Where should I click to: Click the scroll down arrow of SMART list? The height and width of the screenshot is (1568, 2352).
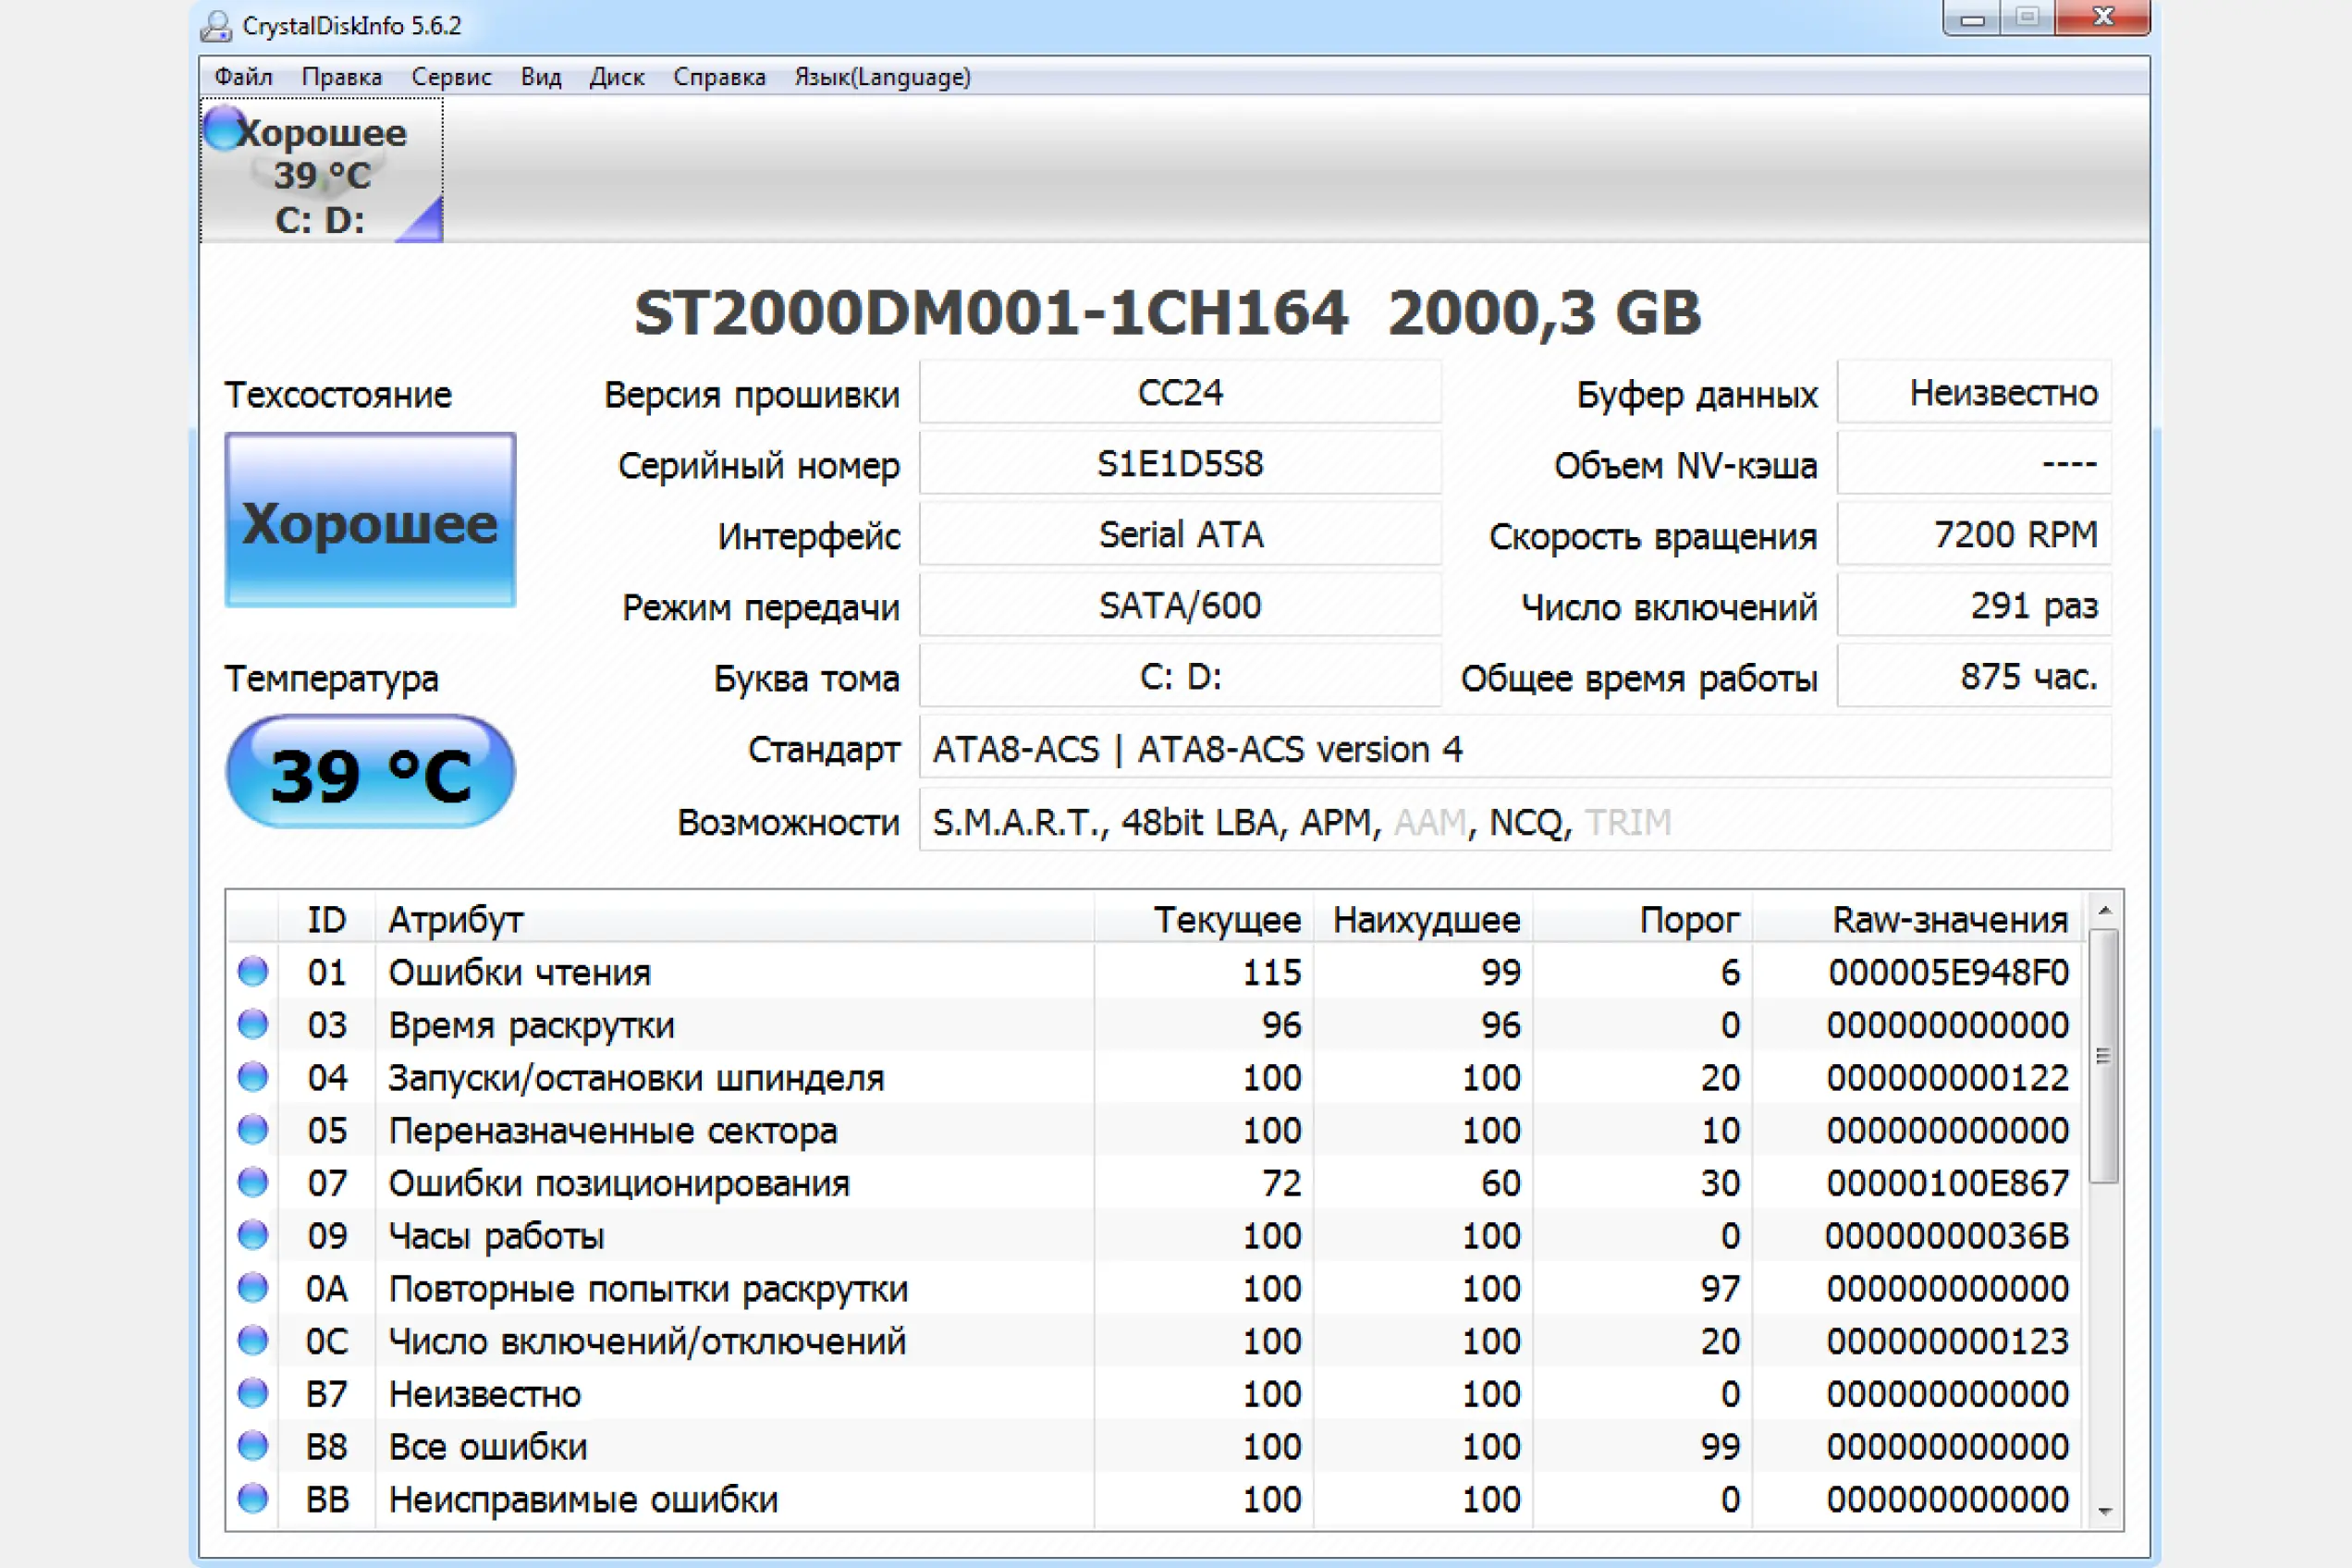[2104, 1511]
